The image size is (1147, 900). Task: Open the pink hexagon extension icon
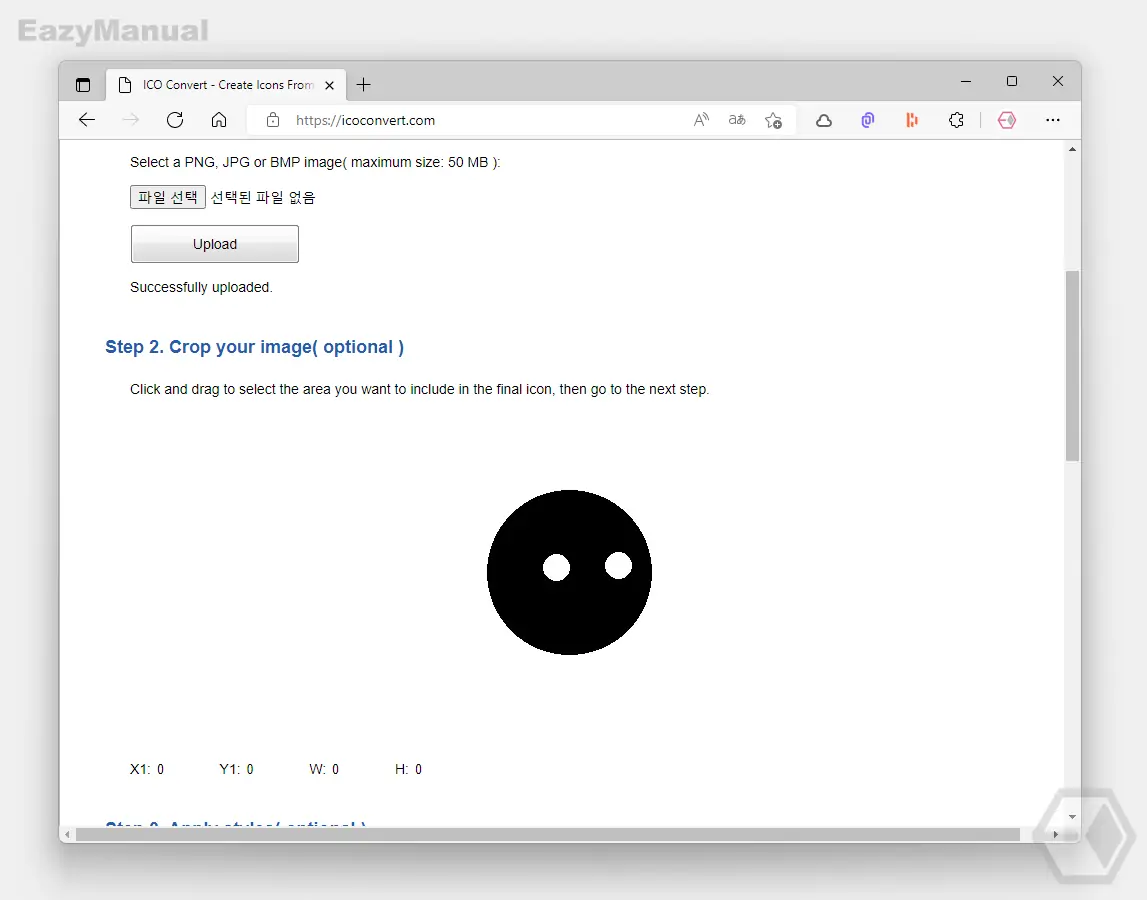pyautogui.click(x=1007, y=120)
